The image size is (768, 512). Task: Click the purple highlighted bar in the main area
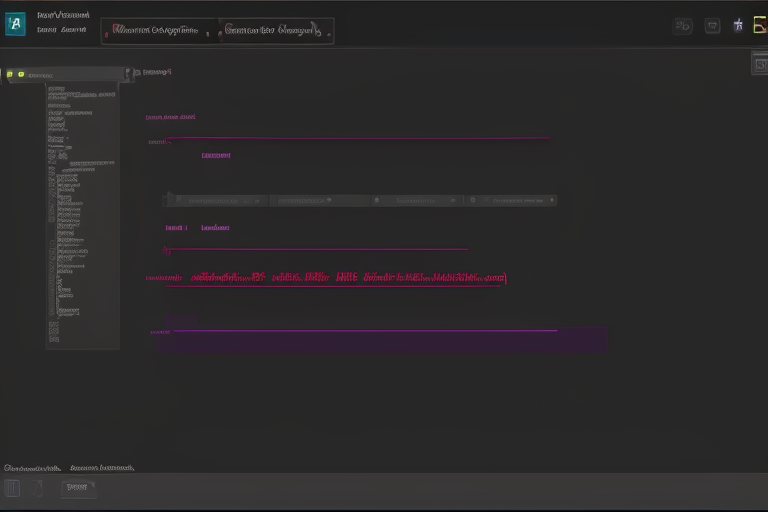pos(382,341)
